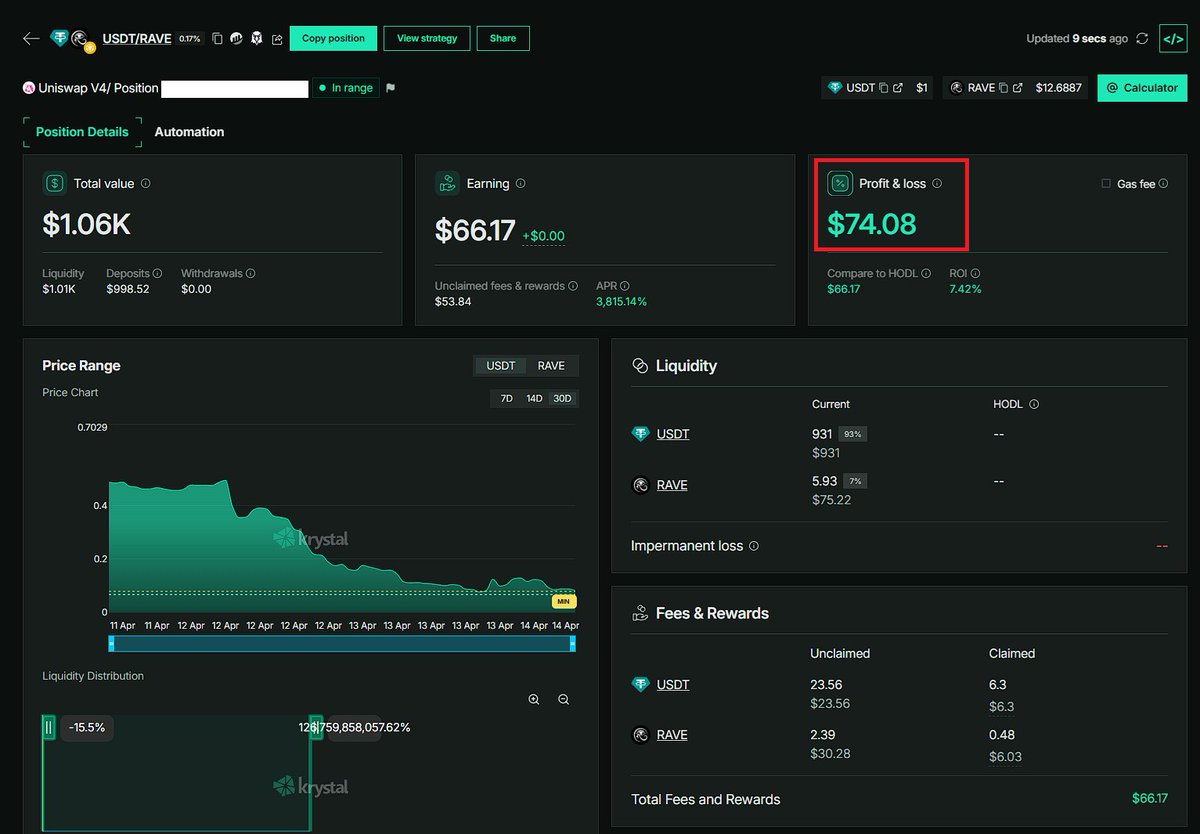Open the external share-arrow icon in header

point(277,39)
